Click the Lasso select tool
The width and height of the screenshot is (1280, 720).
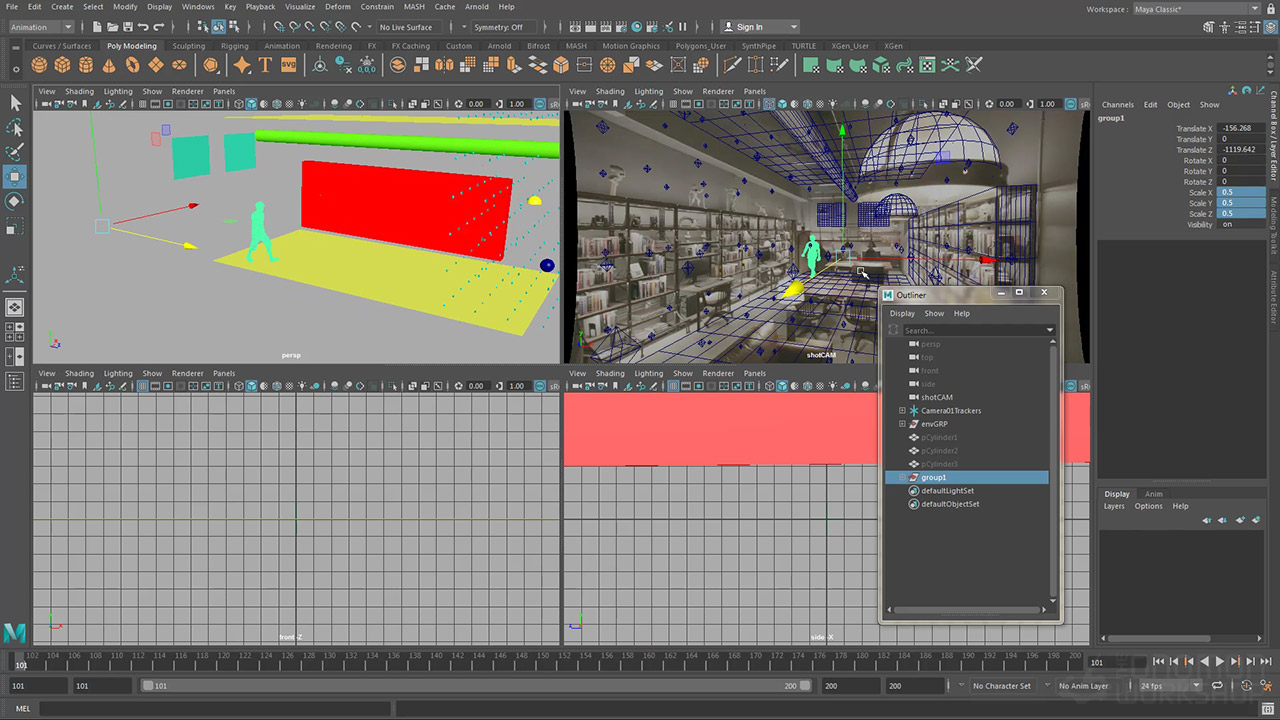pyautogui.click(x=15, y=128)
